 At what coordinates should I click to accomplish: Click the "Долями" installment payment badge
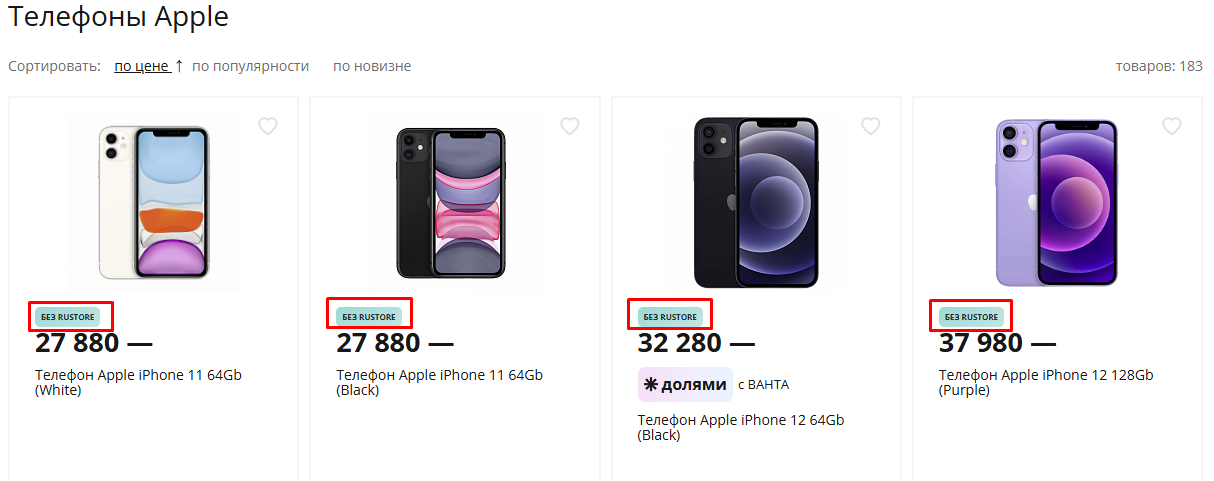pyautogui.click(x=685, y=384)
